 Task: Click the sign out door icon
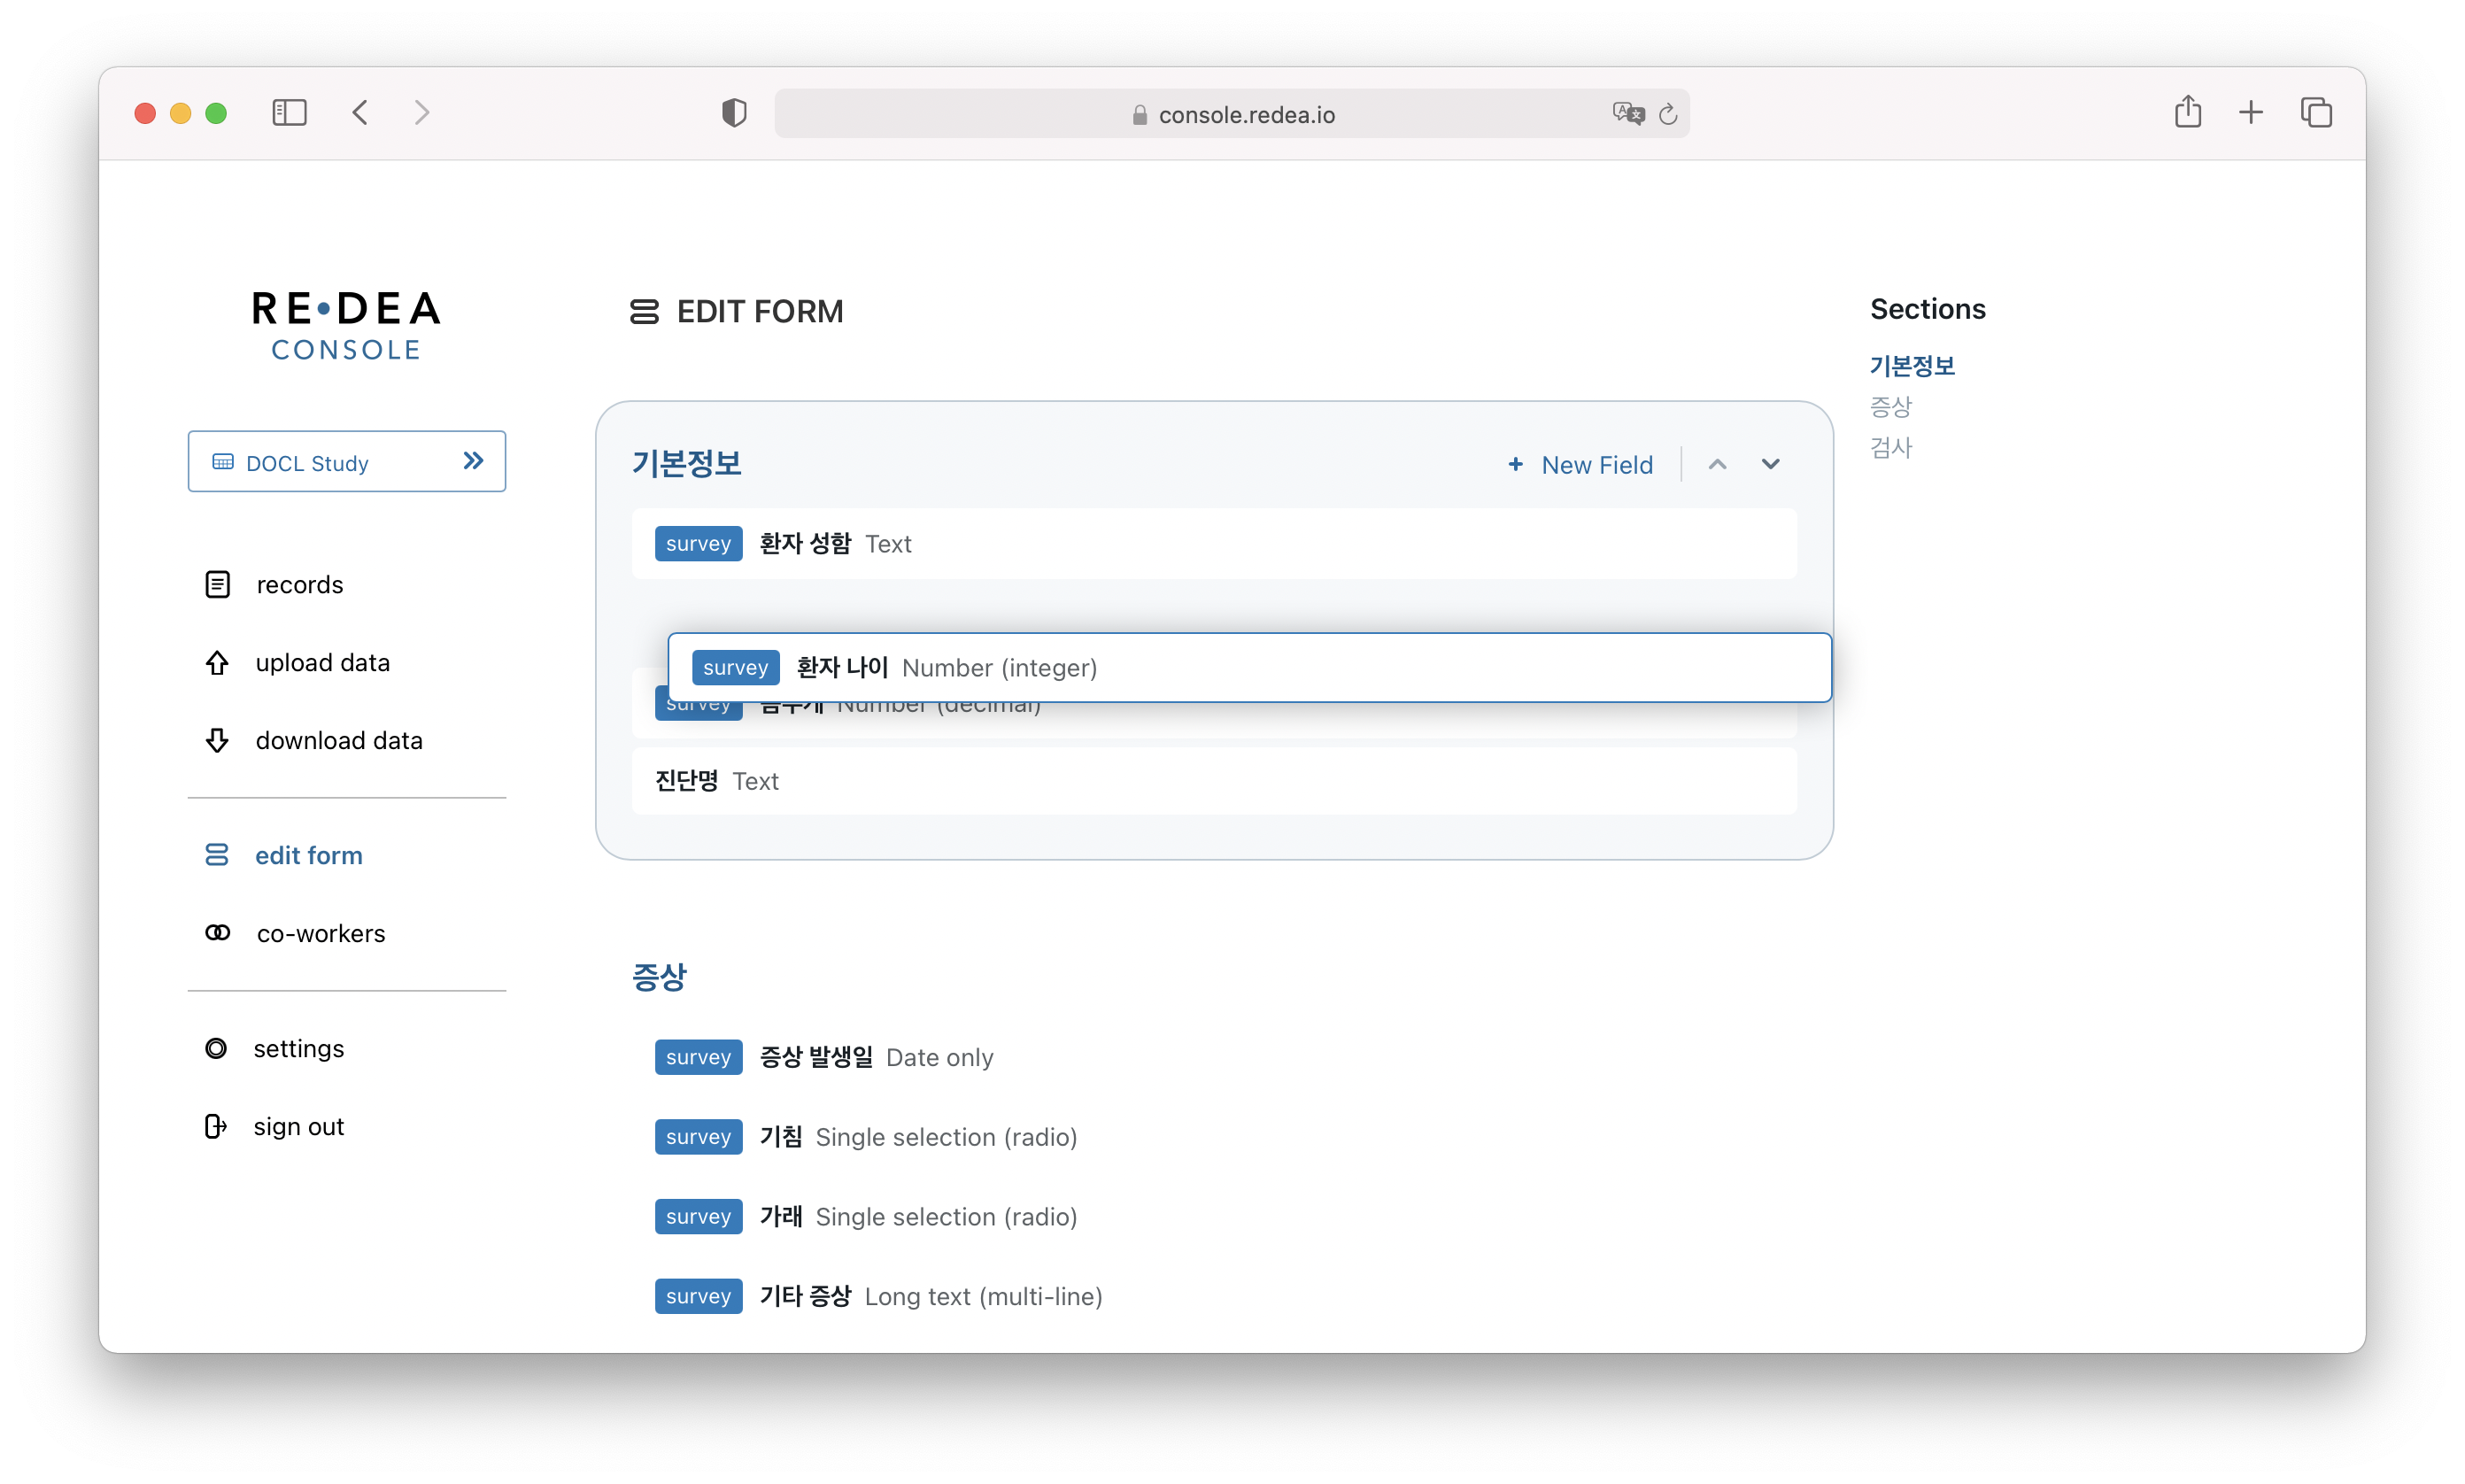[215, 1126]
